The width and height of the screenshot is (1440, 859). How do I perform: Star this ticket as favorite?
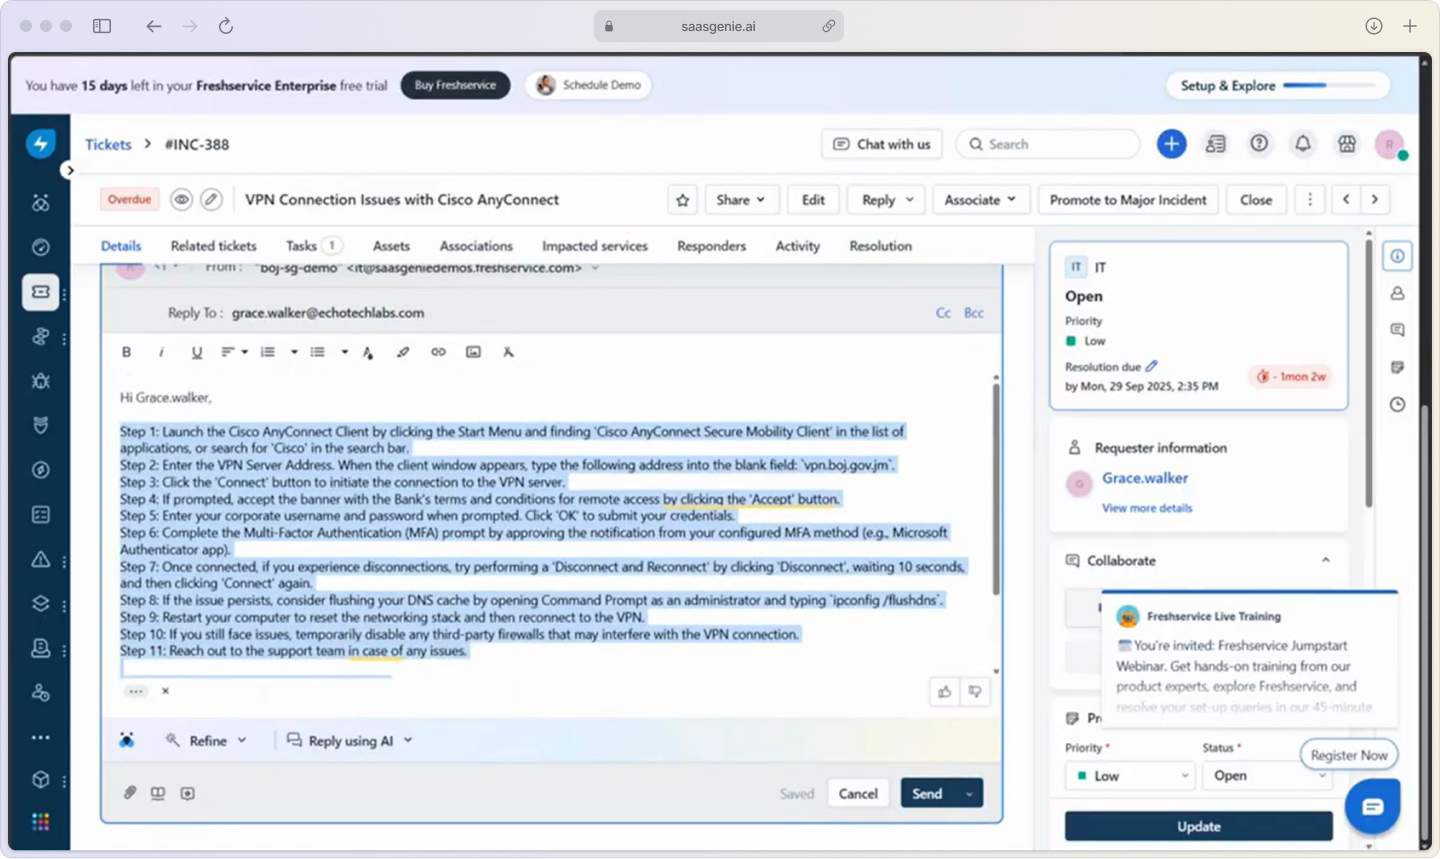coord(683,200)
